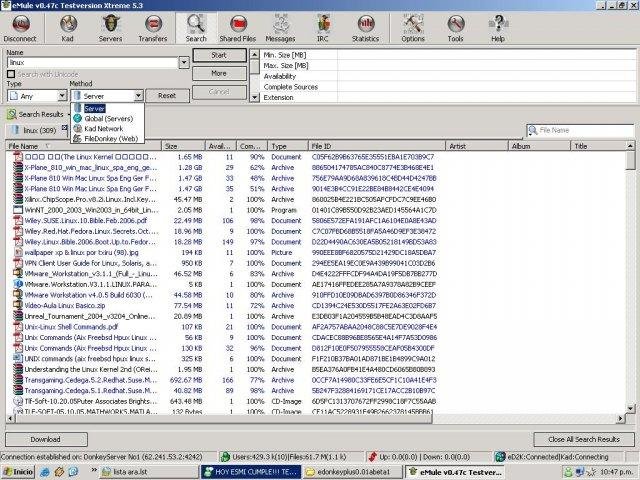Click the CD-image icon of Tlf-Soft-10.20.05Puter Associates

pos(18,401)
